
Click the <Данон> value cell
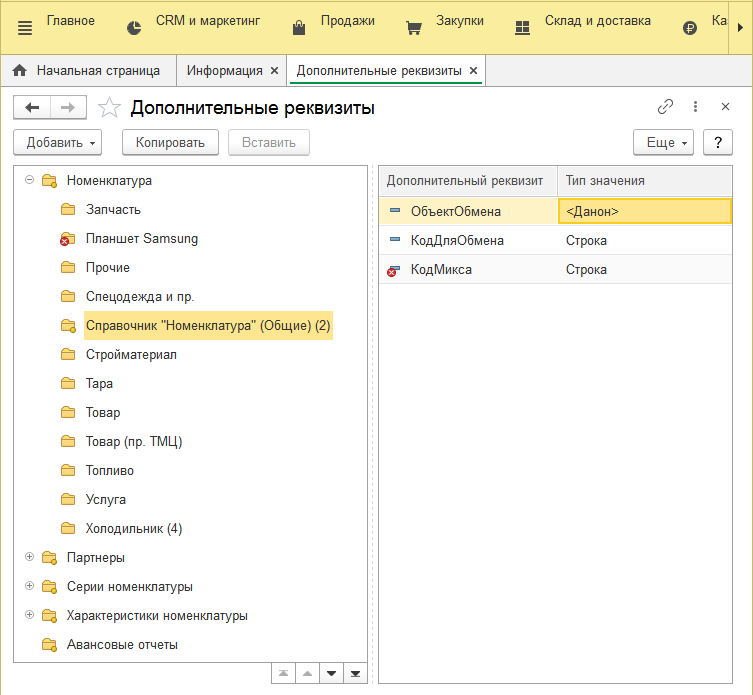pyautogui.click(x=645, y=211)
